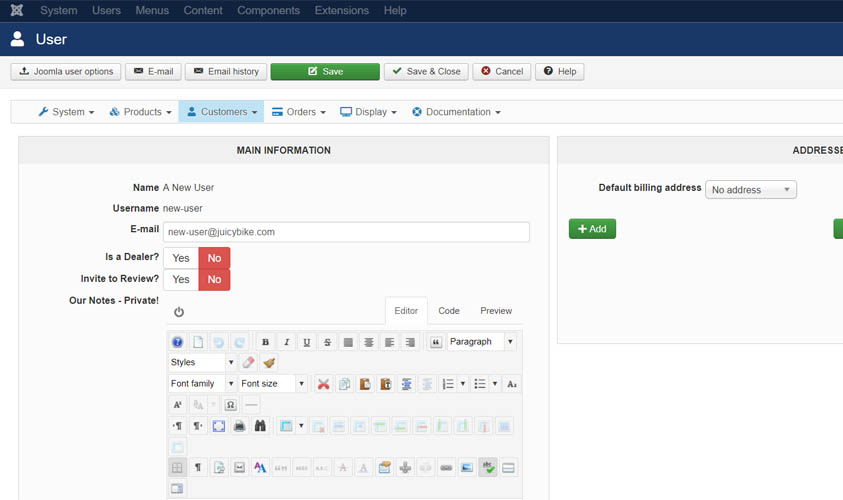Viewport: 843px width, 500px height.
Task: Click the Insert image icon
Action: (467, 468)
